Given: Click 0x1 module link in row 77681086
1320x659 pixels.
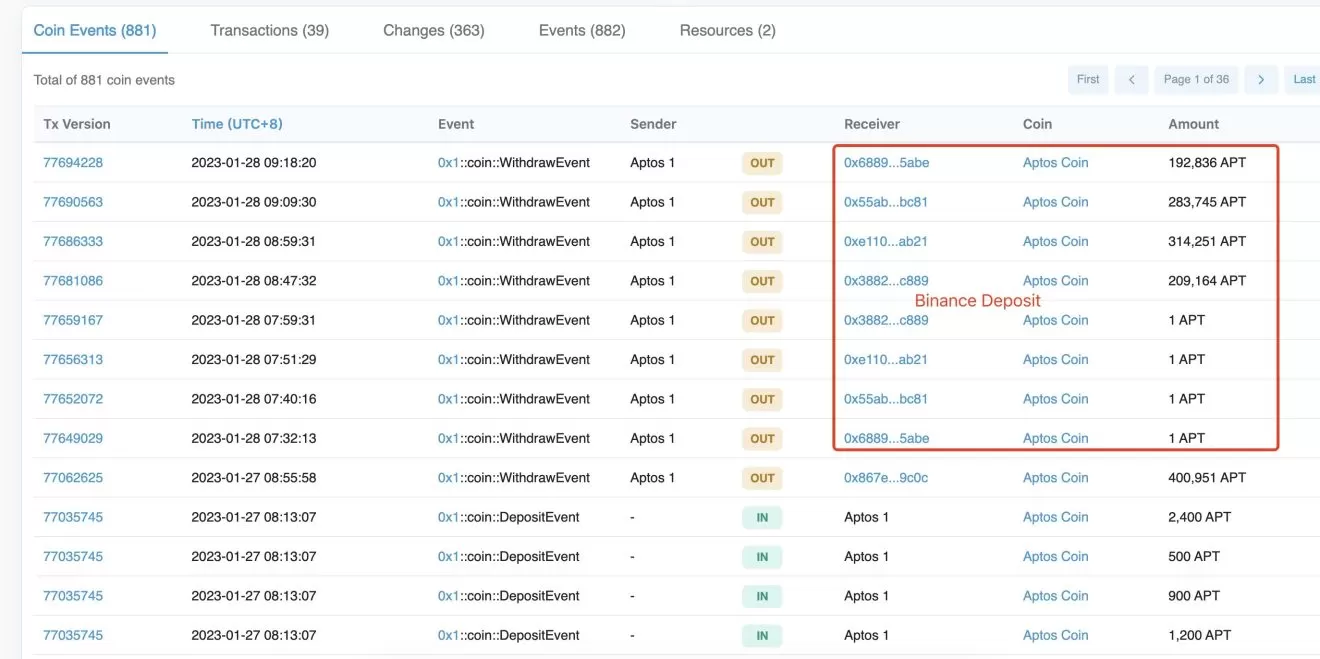Looking at the screenshot, I should pyautogui.click(x=448, y=281).
